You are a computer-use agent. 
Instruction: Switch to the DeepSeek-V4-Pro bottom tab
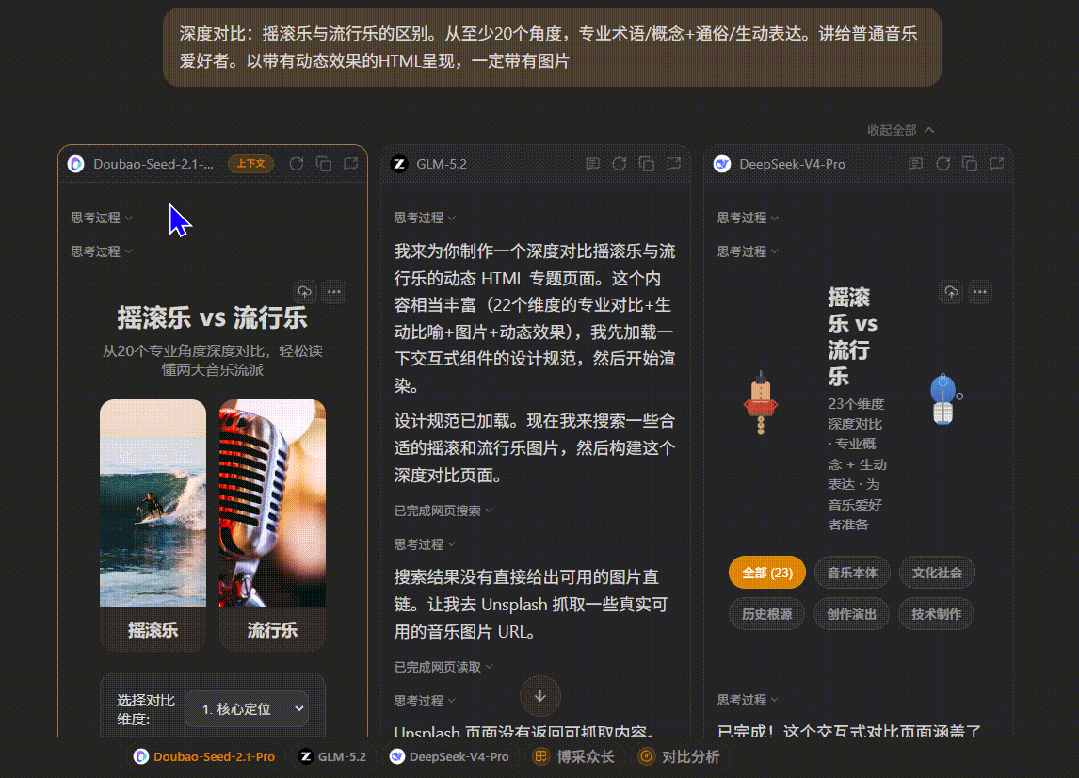point(449,757)
